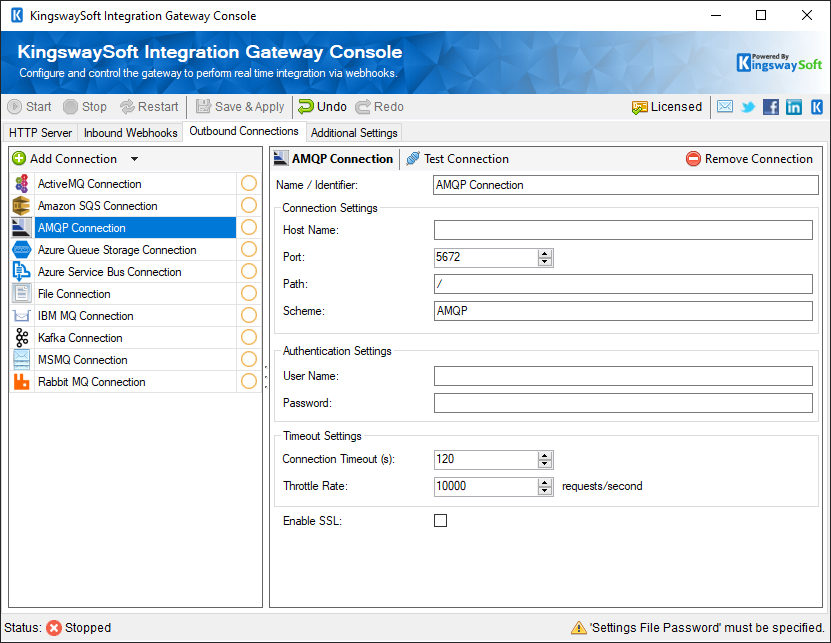
Task: Click the Restart button
Action: pos(149,107)
